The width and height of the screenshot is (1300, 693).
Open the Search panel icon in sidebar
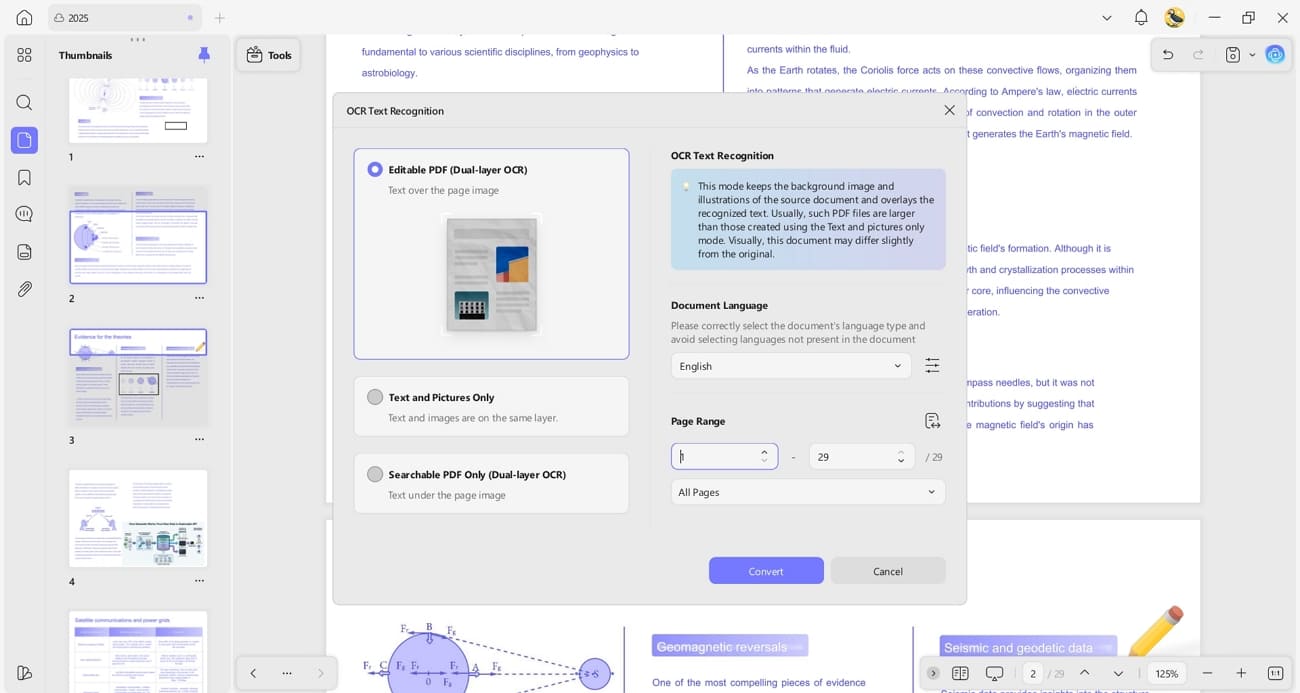[24, 103]
